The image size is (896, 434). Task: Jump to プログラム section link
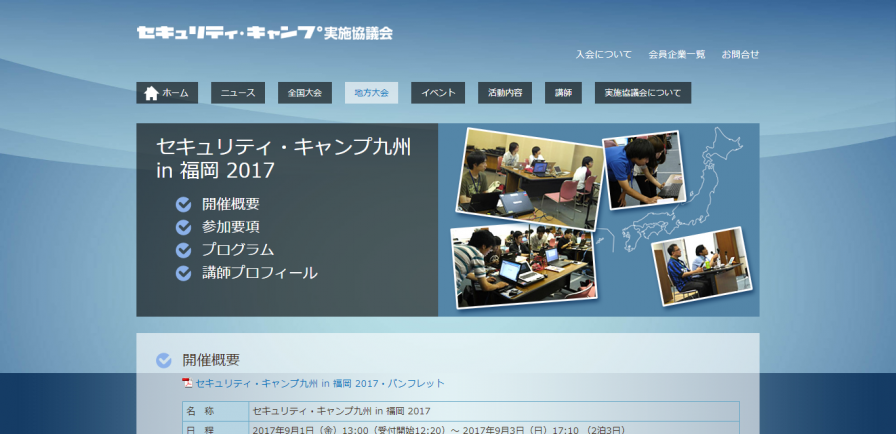(x=238, y=250)
